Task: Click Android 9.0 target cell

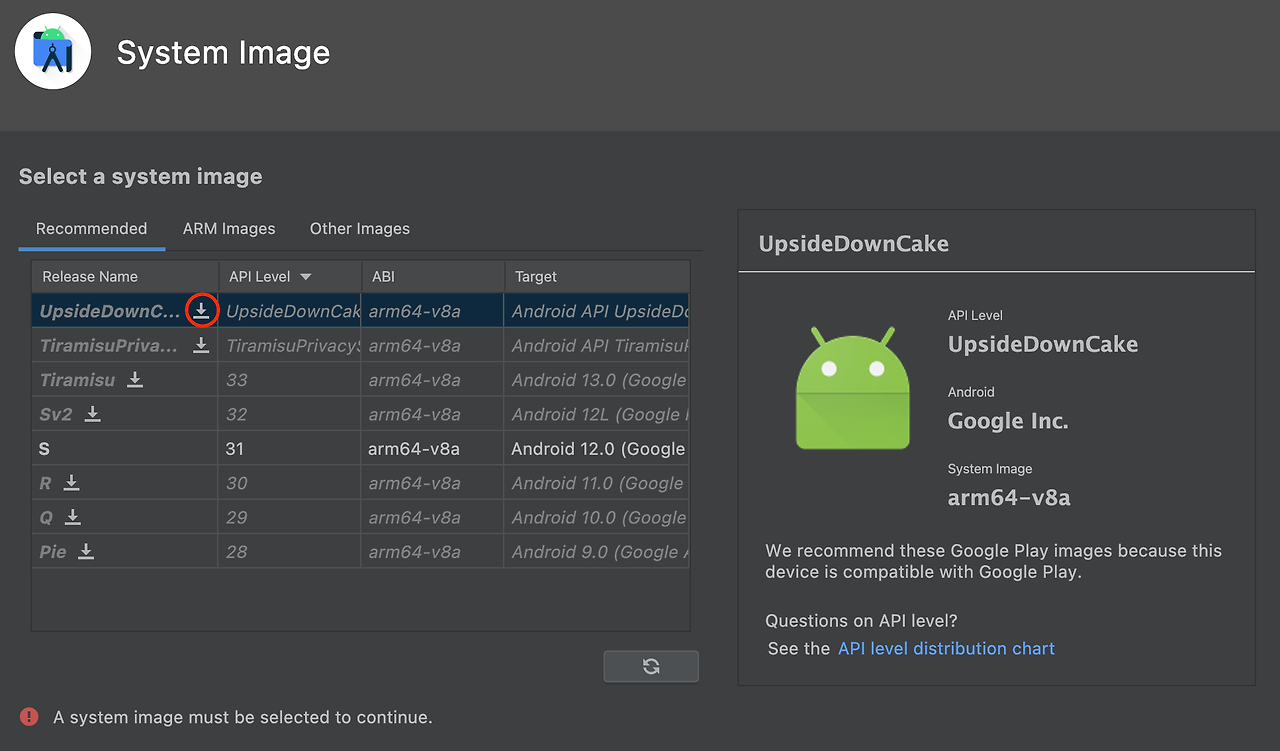Action: [597, 551]
